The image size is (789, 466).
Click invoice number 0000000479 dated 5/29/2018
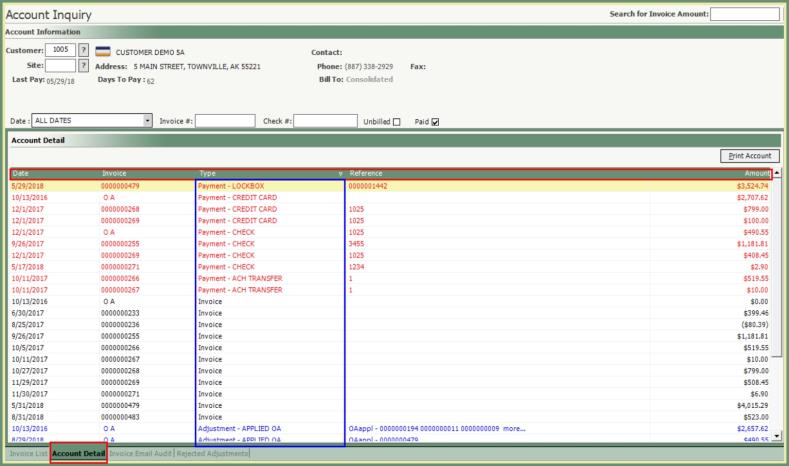click(120, 186)
